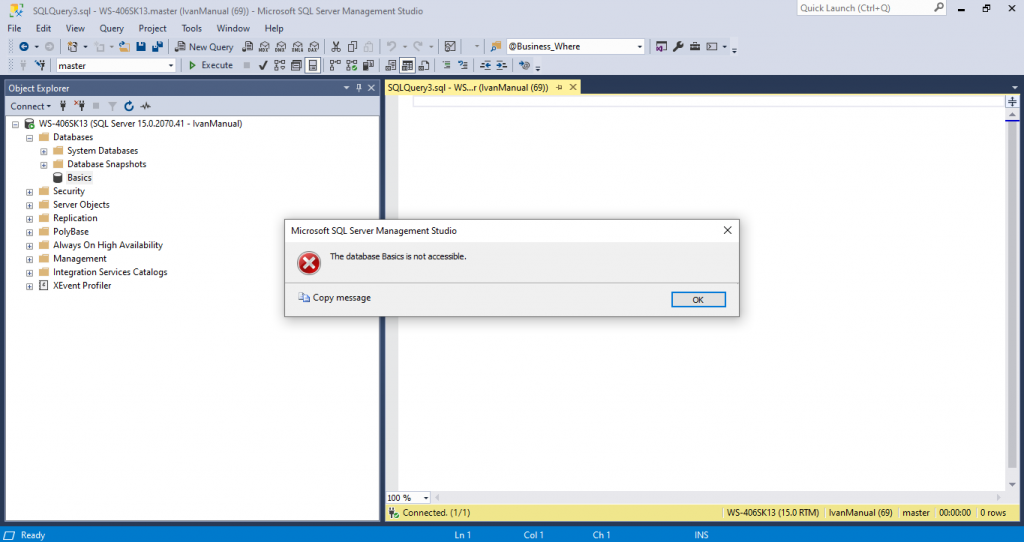This screenshot has height=542, width=1024.
Task: Open the @Business_Where find combo box
Action: pos(575,46)
